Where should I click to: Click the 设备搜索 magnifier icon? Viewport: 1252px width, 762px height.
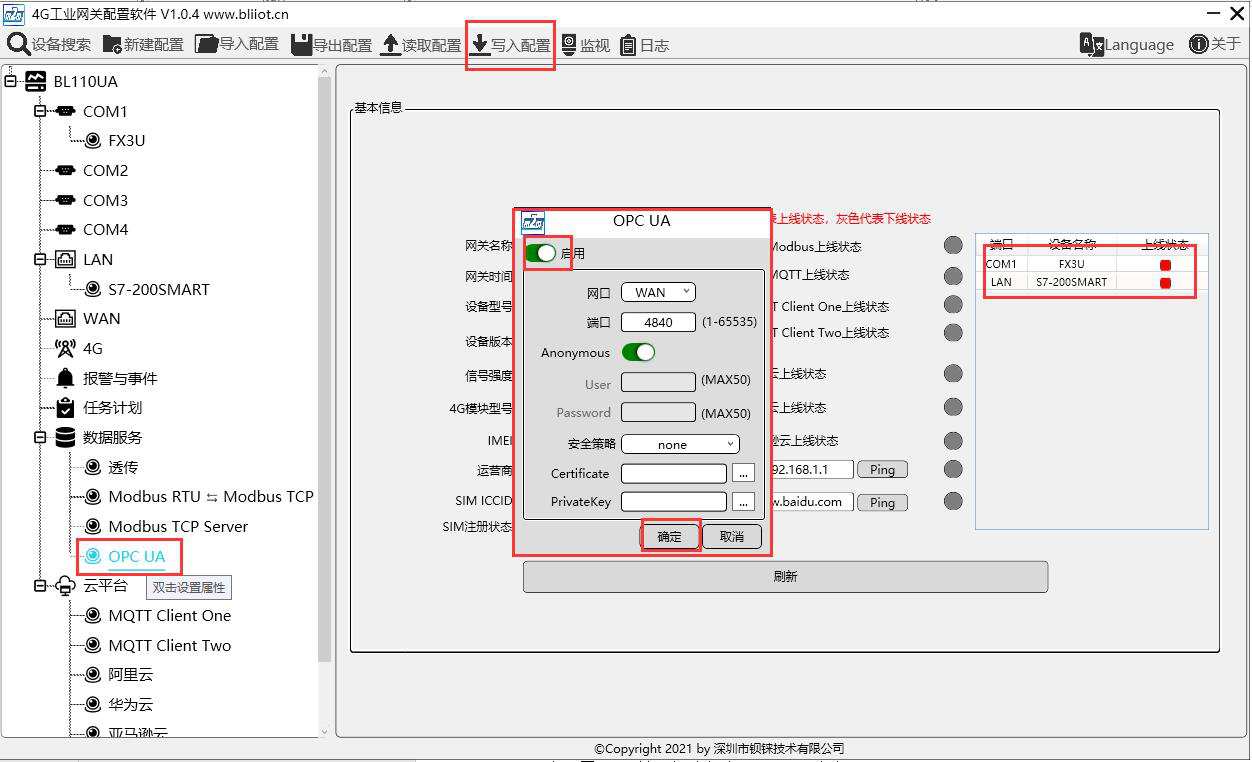[x=17, y=45]
